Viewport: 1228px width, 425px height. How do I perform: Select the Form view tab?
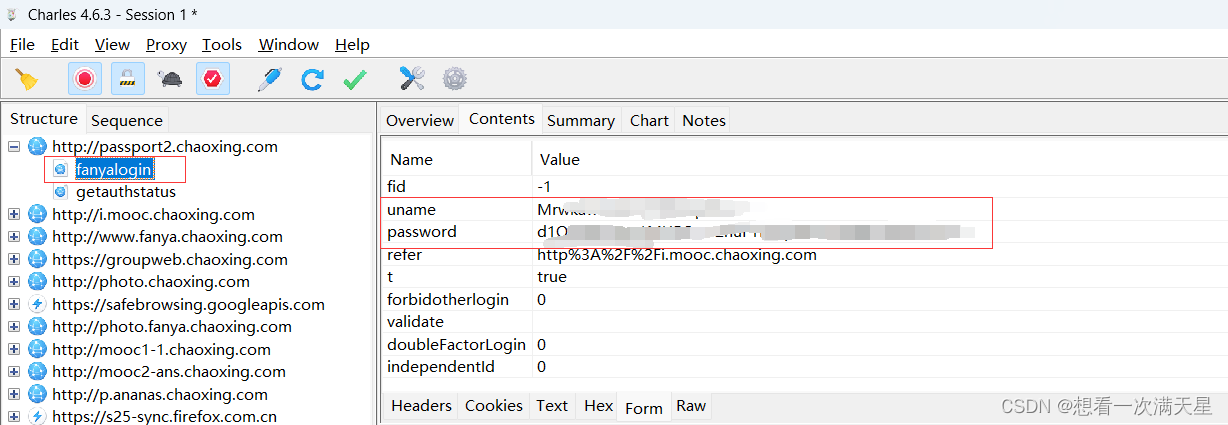(644, 407)
